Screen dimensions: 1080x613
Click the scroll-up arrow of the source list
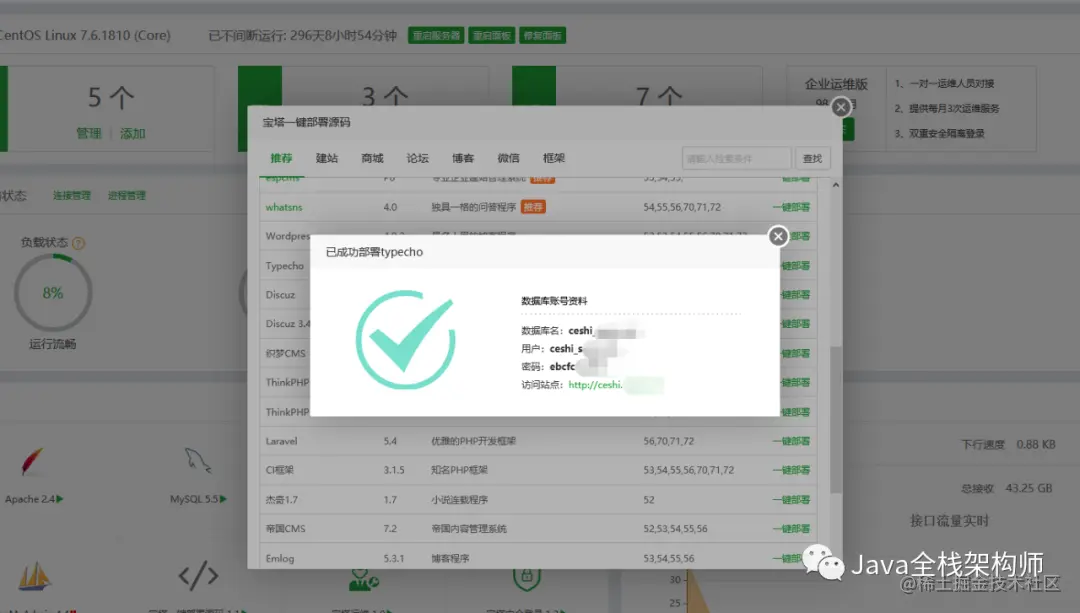835,185
